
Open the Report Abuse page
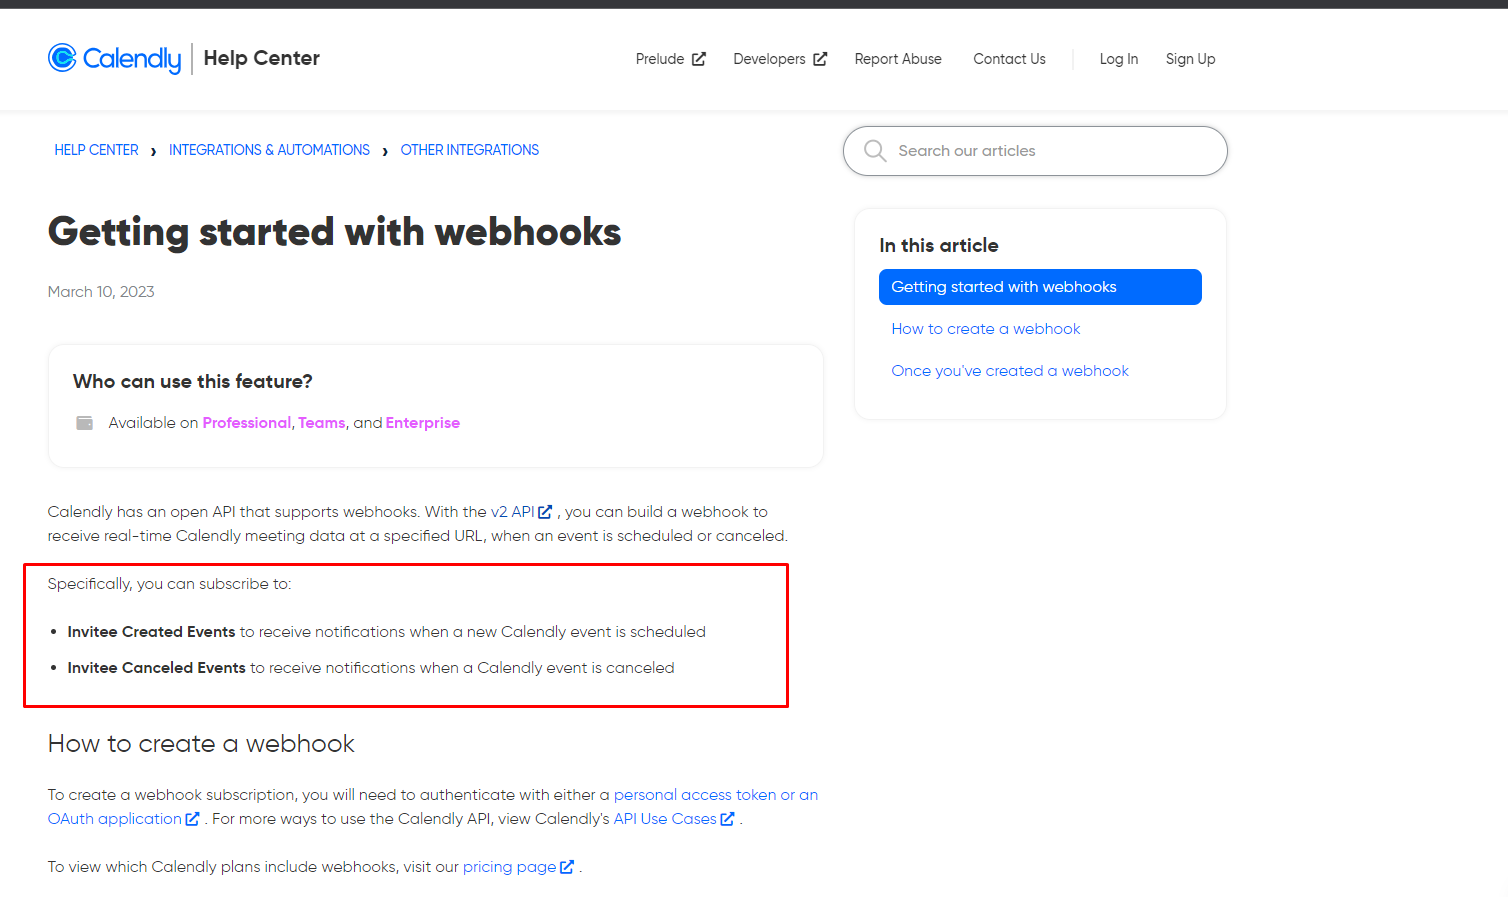click(x=898, y=59)
